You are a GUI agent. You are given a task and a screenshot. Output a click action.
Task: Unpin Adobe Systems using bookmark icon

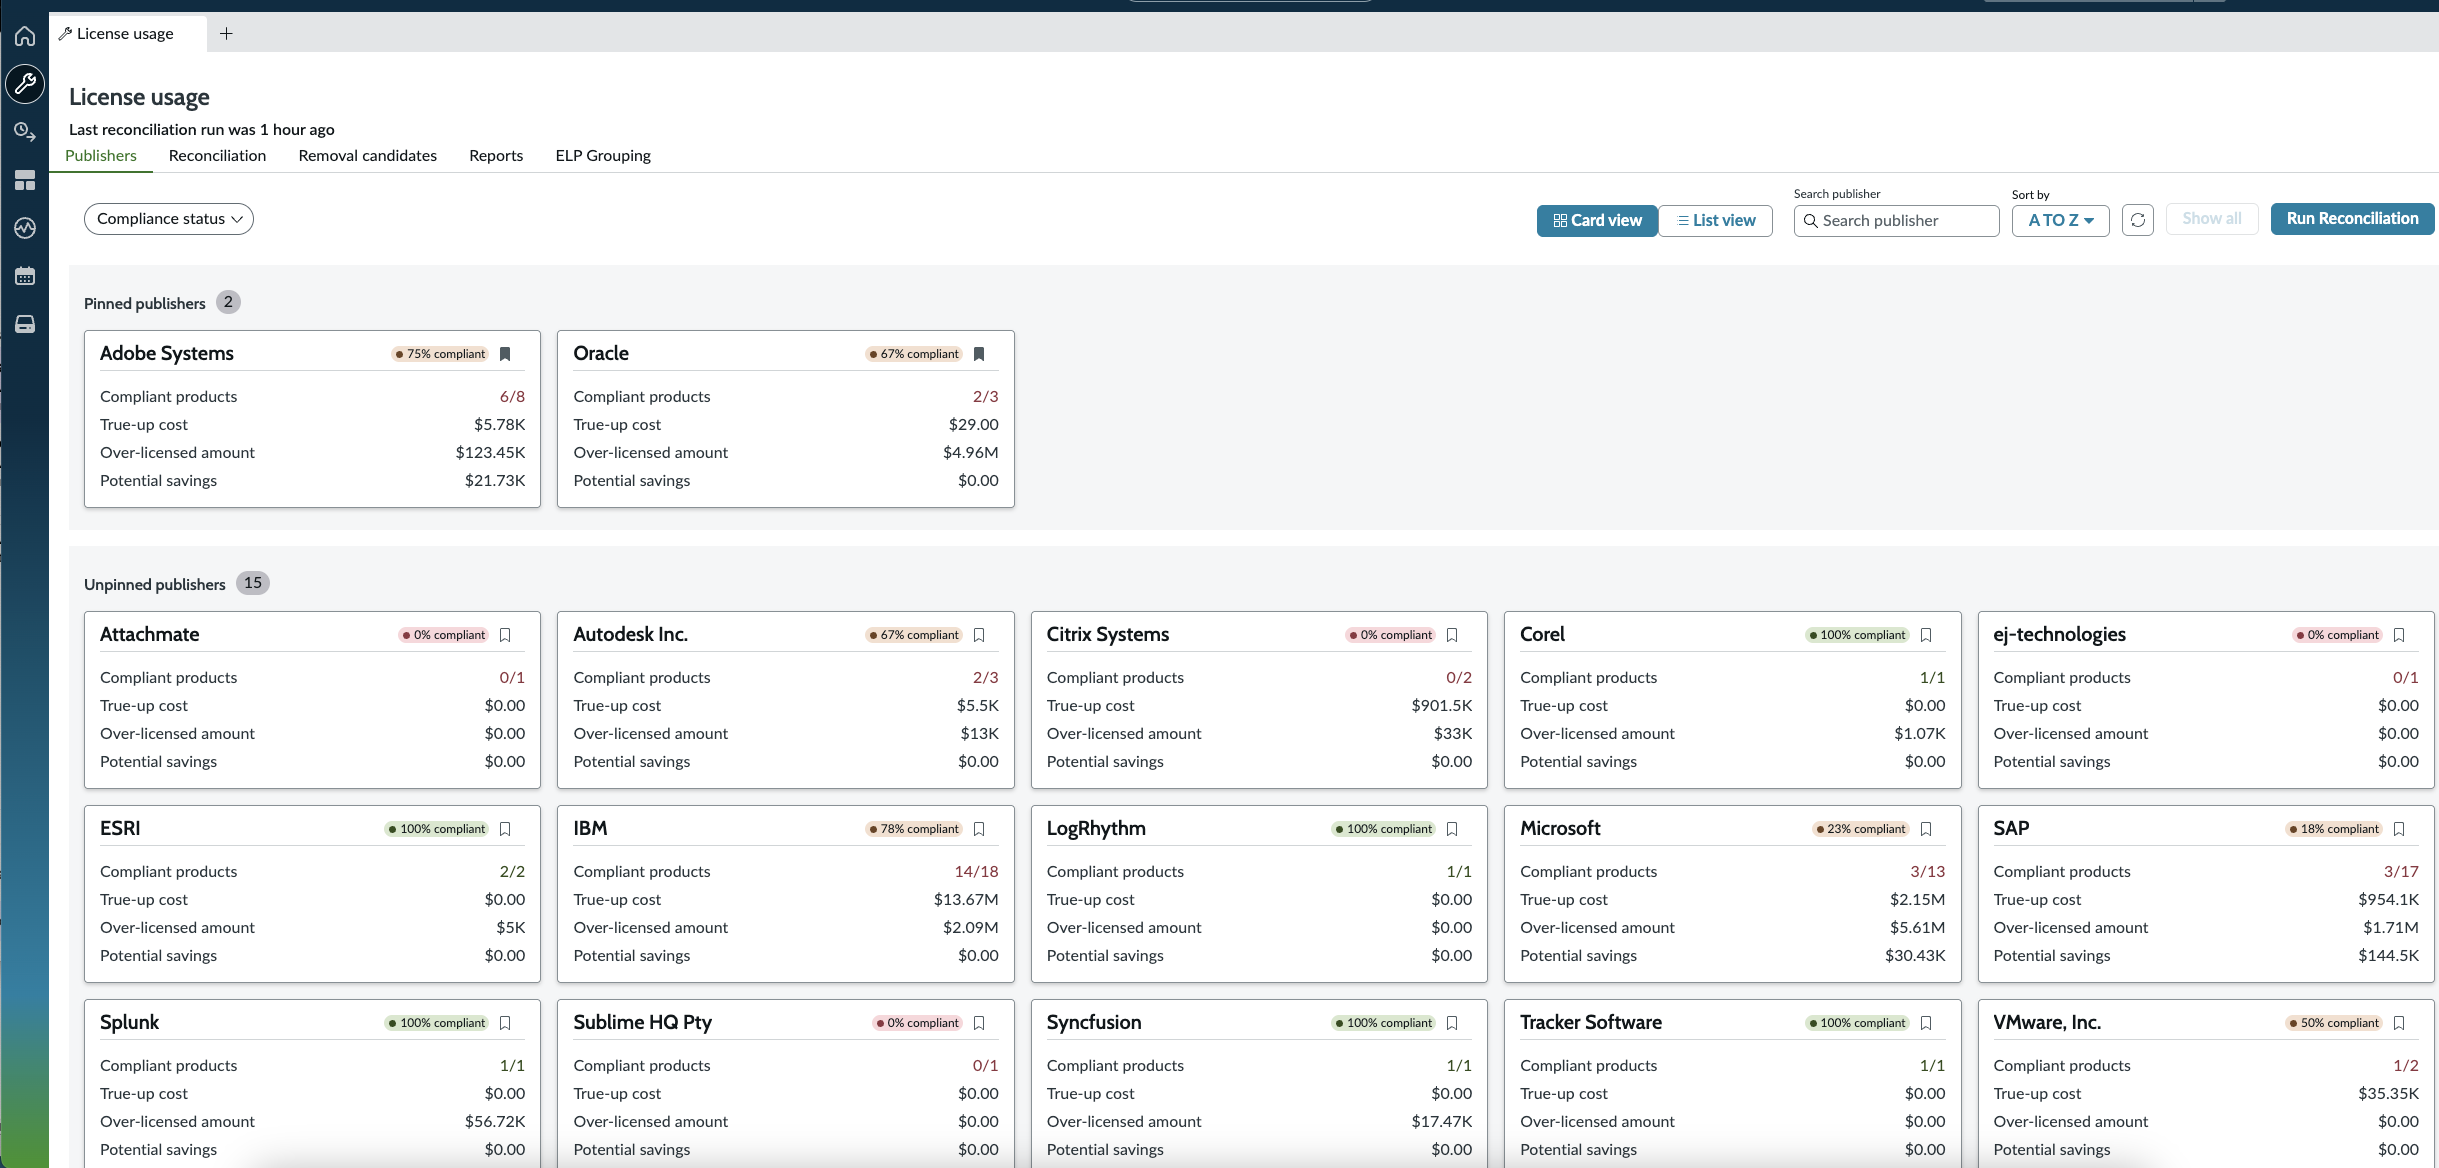505,354
